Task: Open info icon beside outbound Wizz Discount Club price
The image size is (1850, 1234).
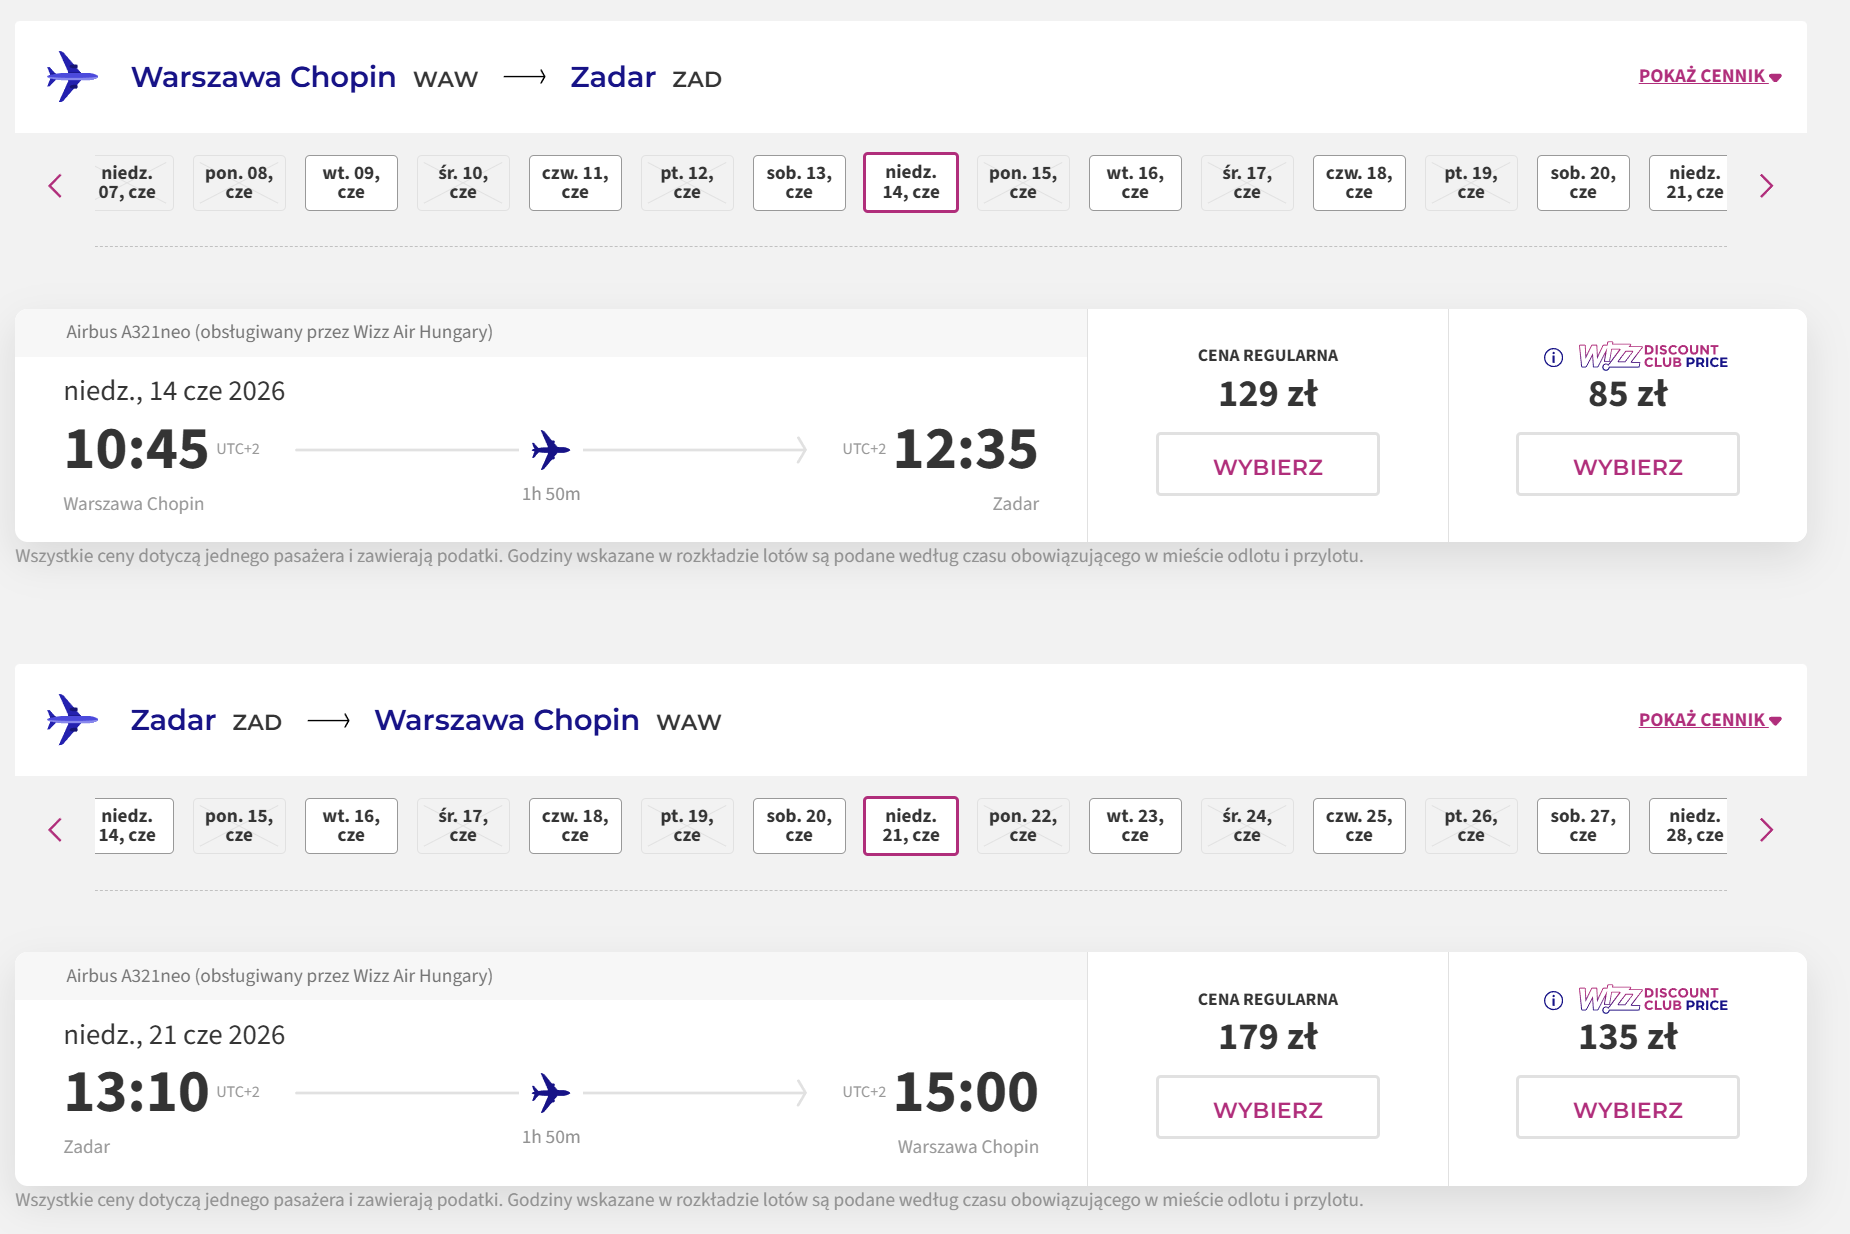Action: tap(1553, 357)
